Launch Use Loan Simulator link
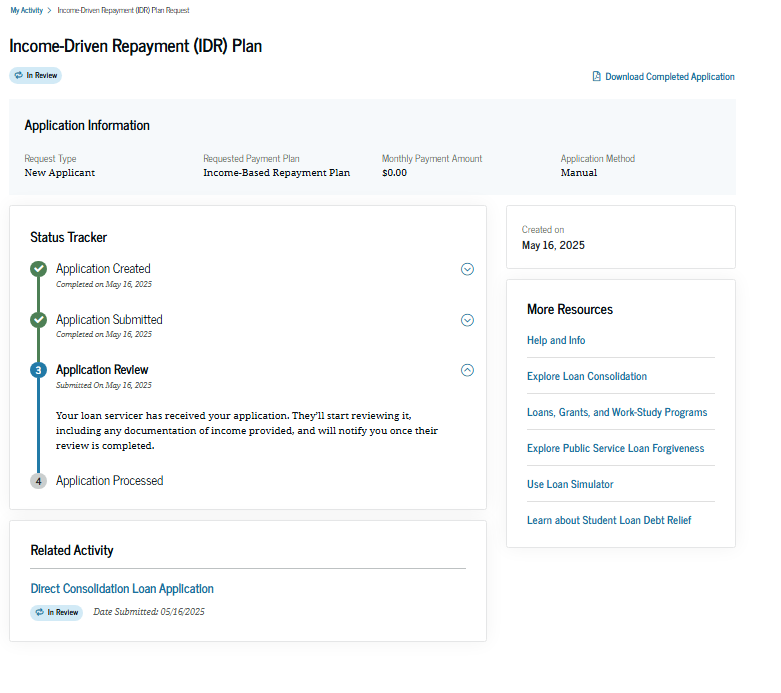Viewport: 781px width, 693px height. pyautogui.click(x=570, y=485)
